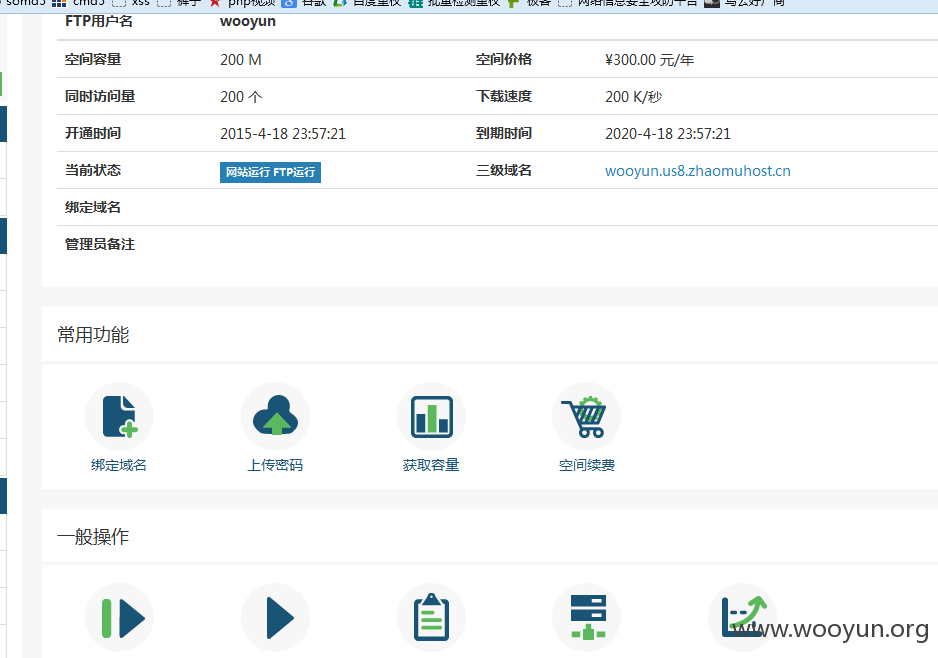This screenshot has height=658, width=938.
Task: Open the clipboard list icon
Action: tap(431, 618)
